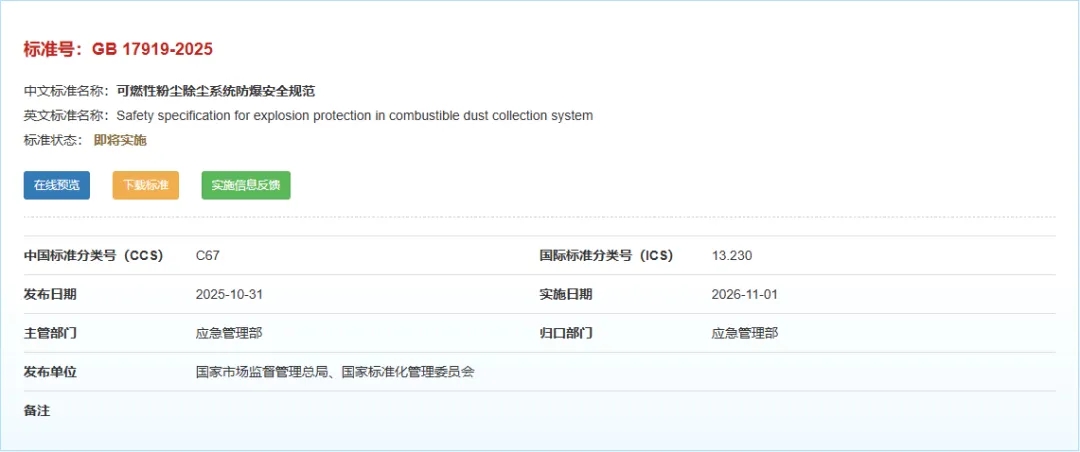
Task: Click the English standard name text
Action: click(354, 116)
